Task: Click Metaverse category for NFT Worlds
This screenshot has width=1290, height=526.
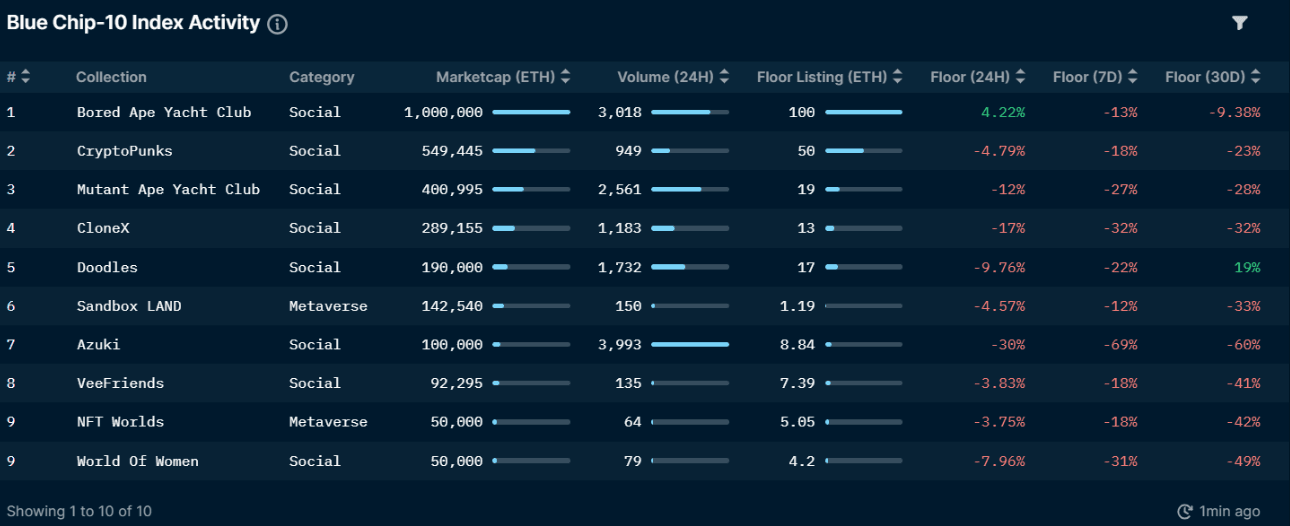Action: [x=328, y=422]
